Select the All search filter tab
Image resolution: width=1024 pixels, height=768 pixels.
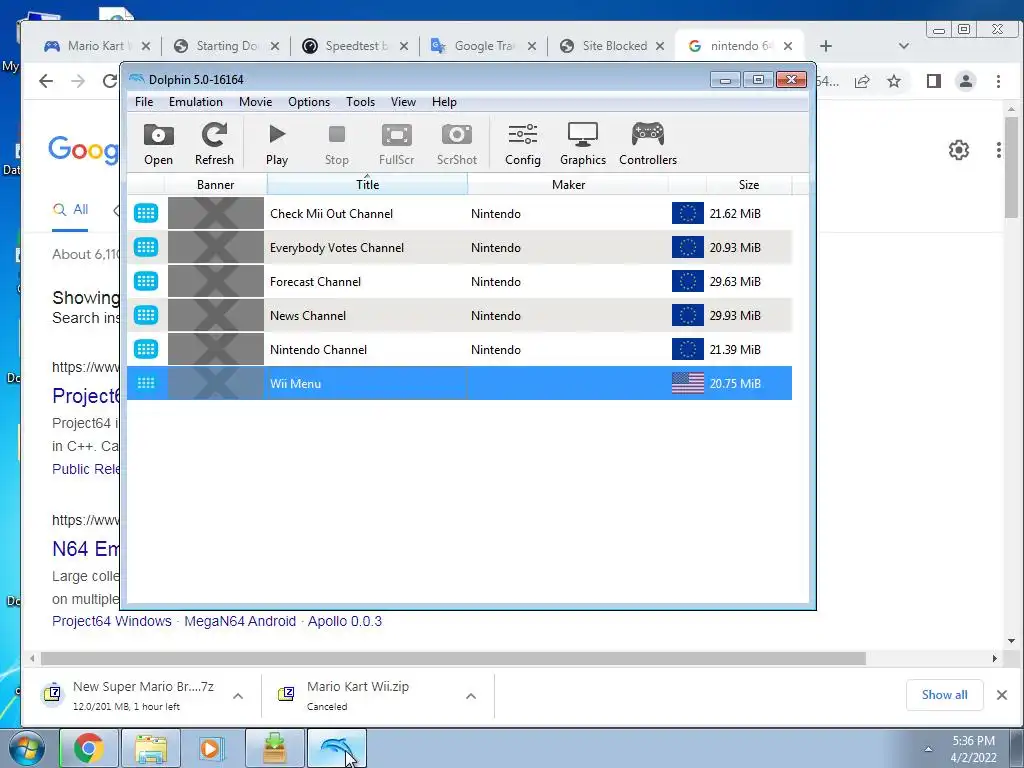[71, 210]
